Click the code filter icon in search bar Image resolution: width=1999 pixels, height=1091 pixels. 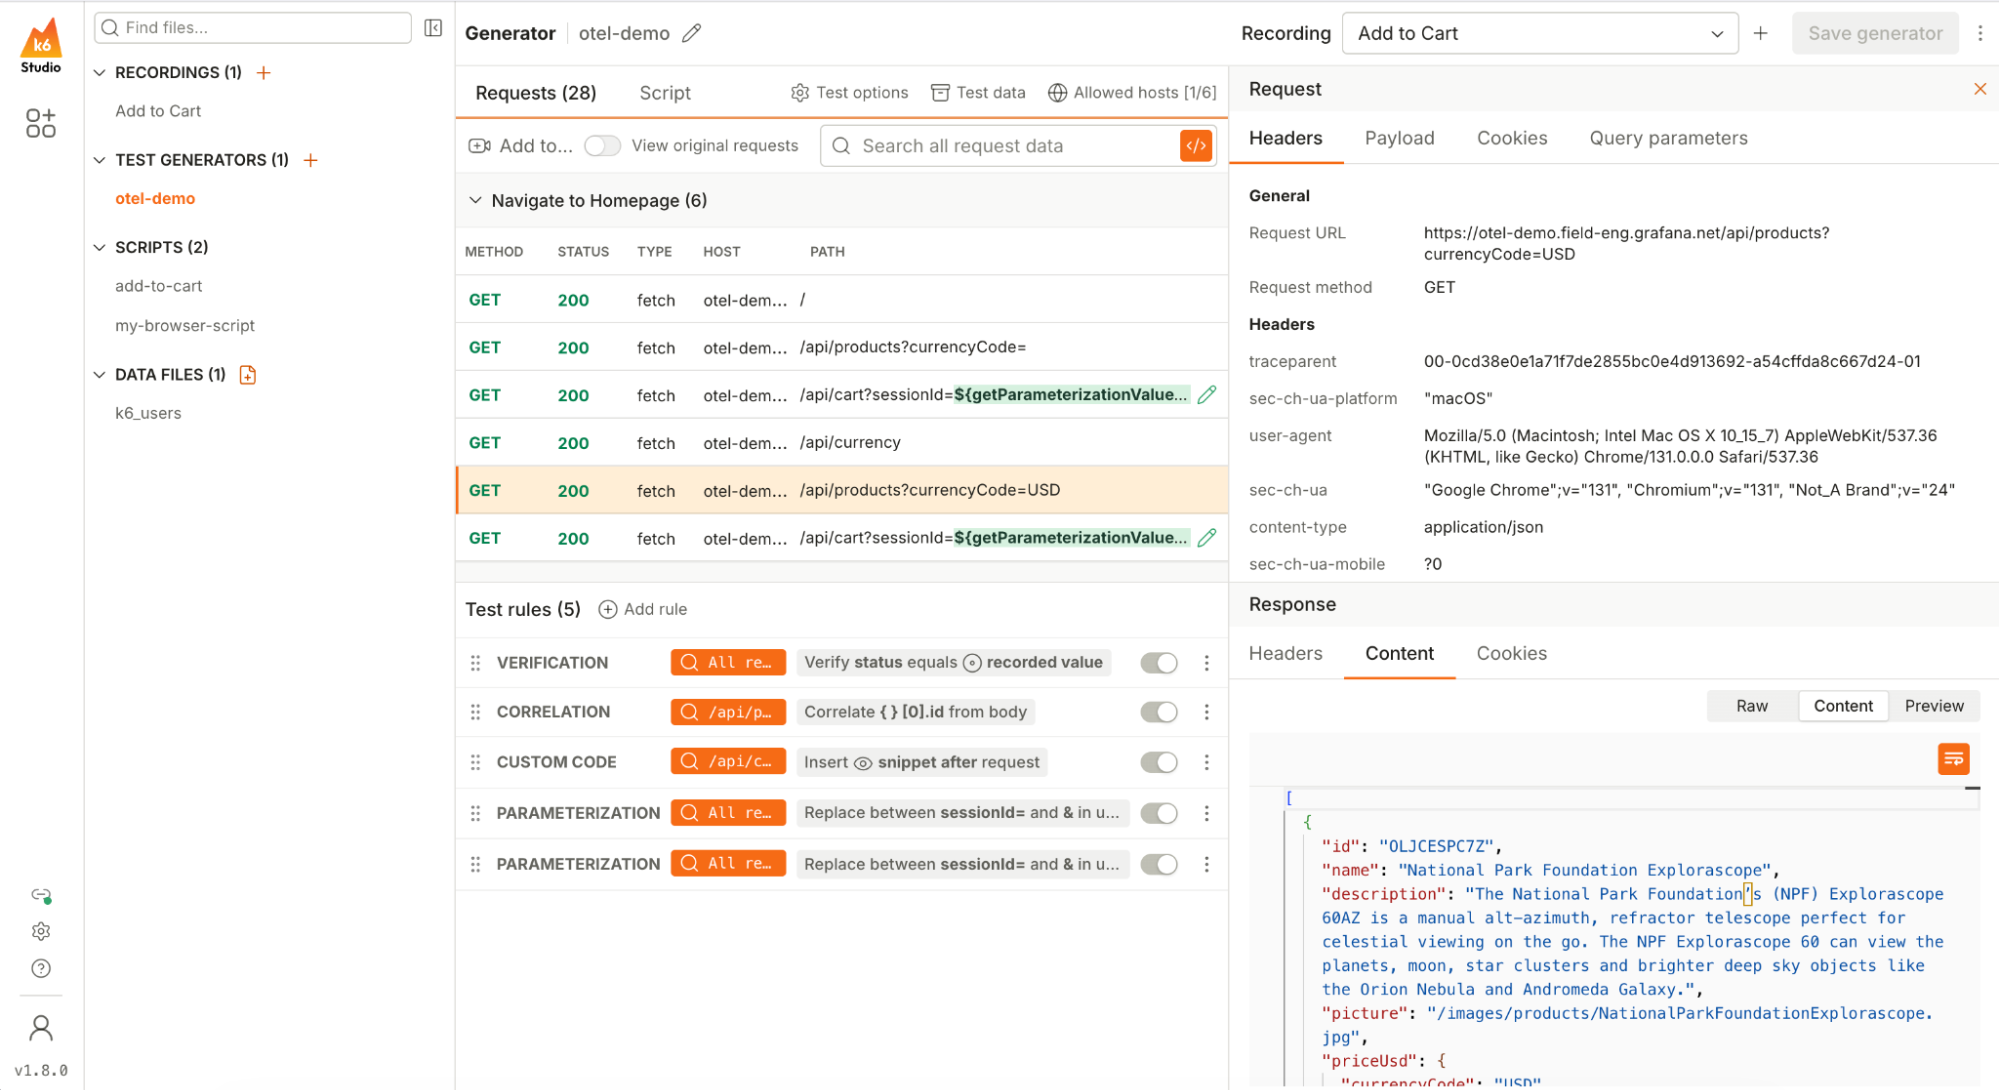click(1195, 145)
